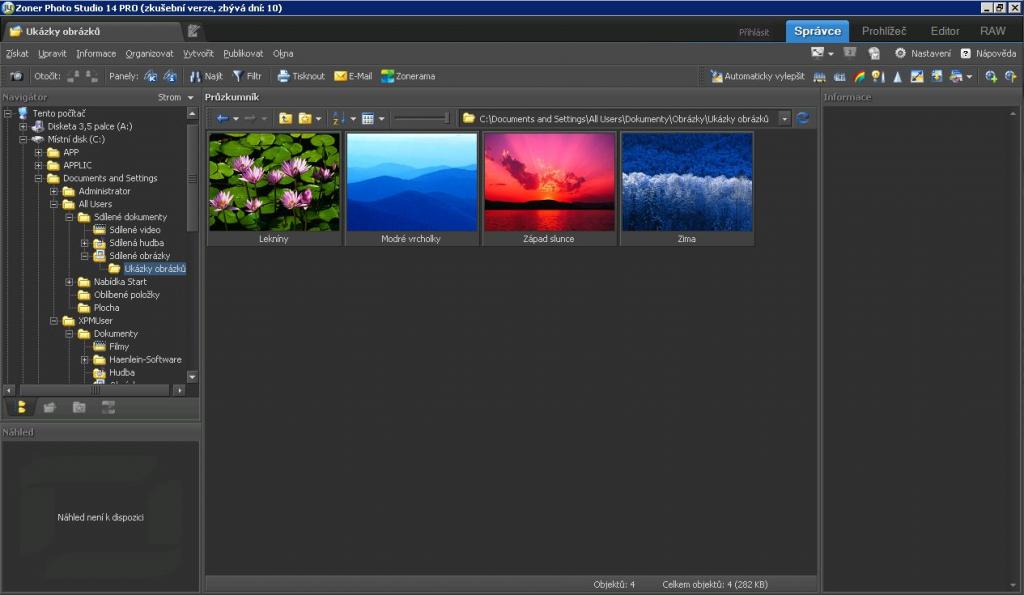Screen dimensions: 1024x595
Task: Click the fourth navigator mode icon below tree
Action: tap(108, 408)
